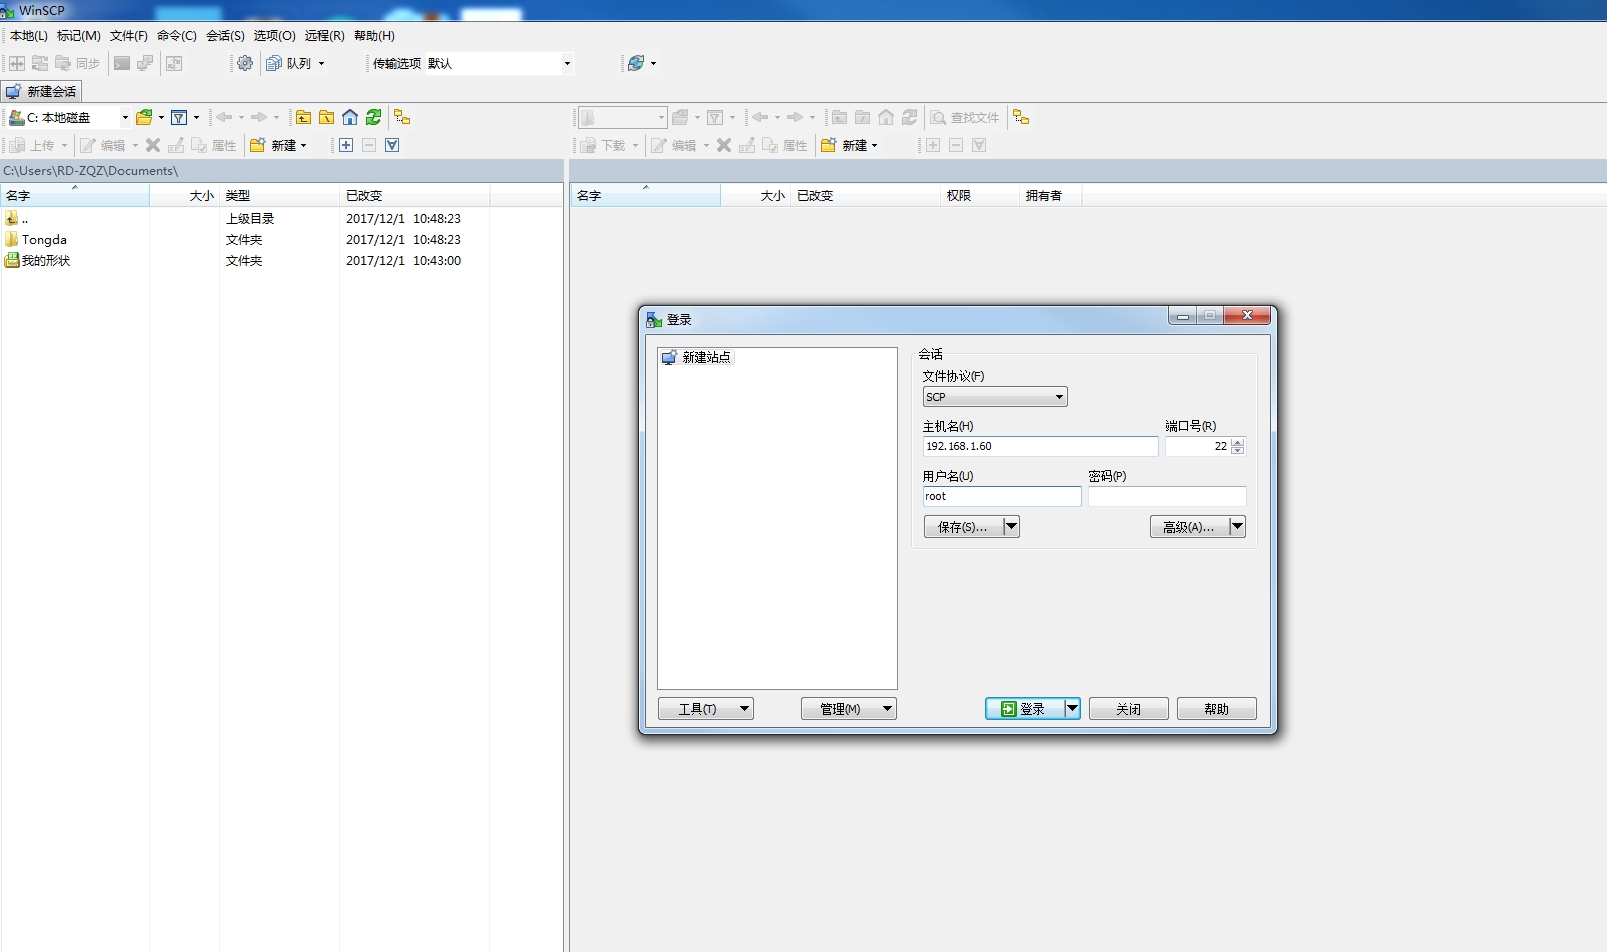Screen dimensions: 1607x952
Task: Click local unselect files minus icon
Action: tap(369, 145)
